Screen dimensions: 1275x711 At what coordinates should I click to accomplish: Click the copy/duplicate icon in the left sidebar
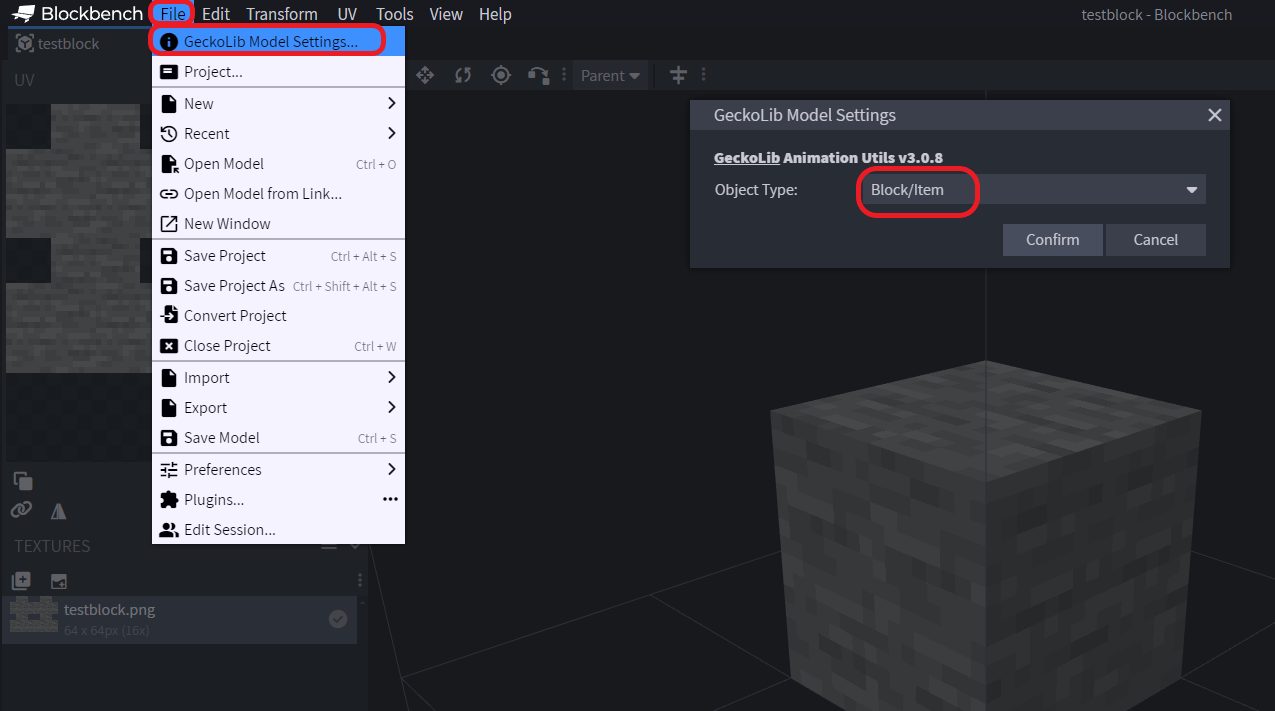point(20,481)
